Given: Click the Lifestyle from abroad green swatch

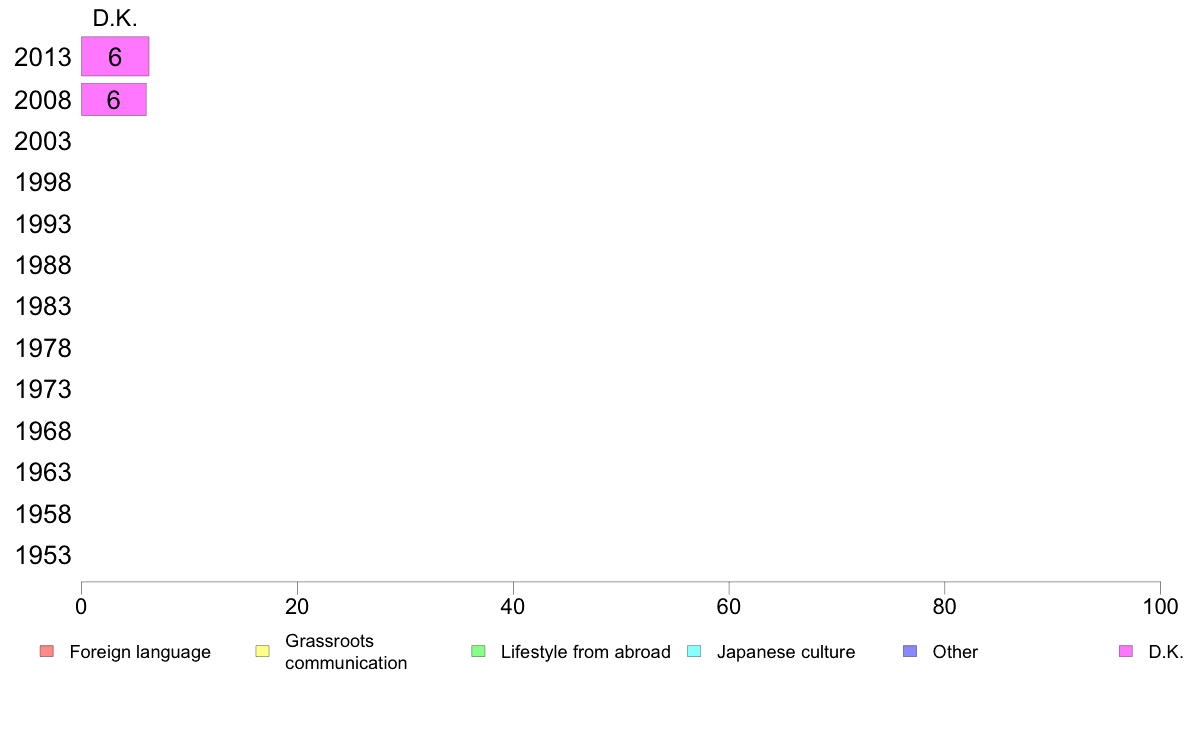Looking at the screenshot, I should (478, 651).
